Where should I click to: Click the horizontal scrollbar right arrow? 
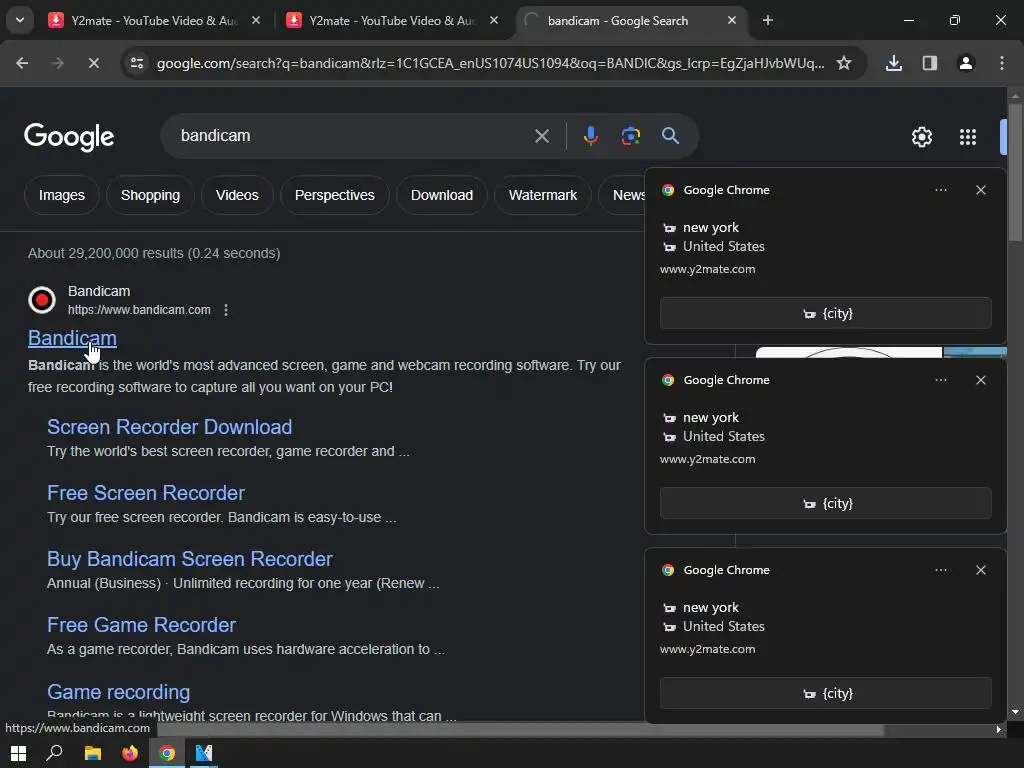pyautogui.click(x=999, y=729)
